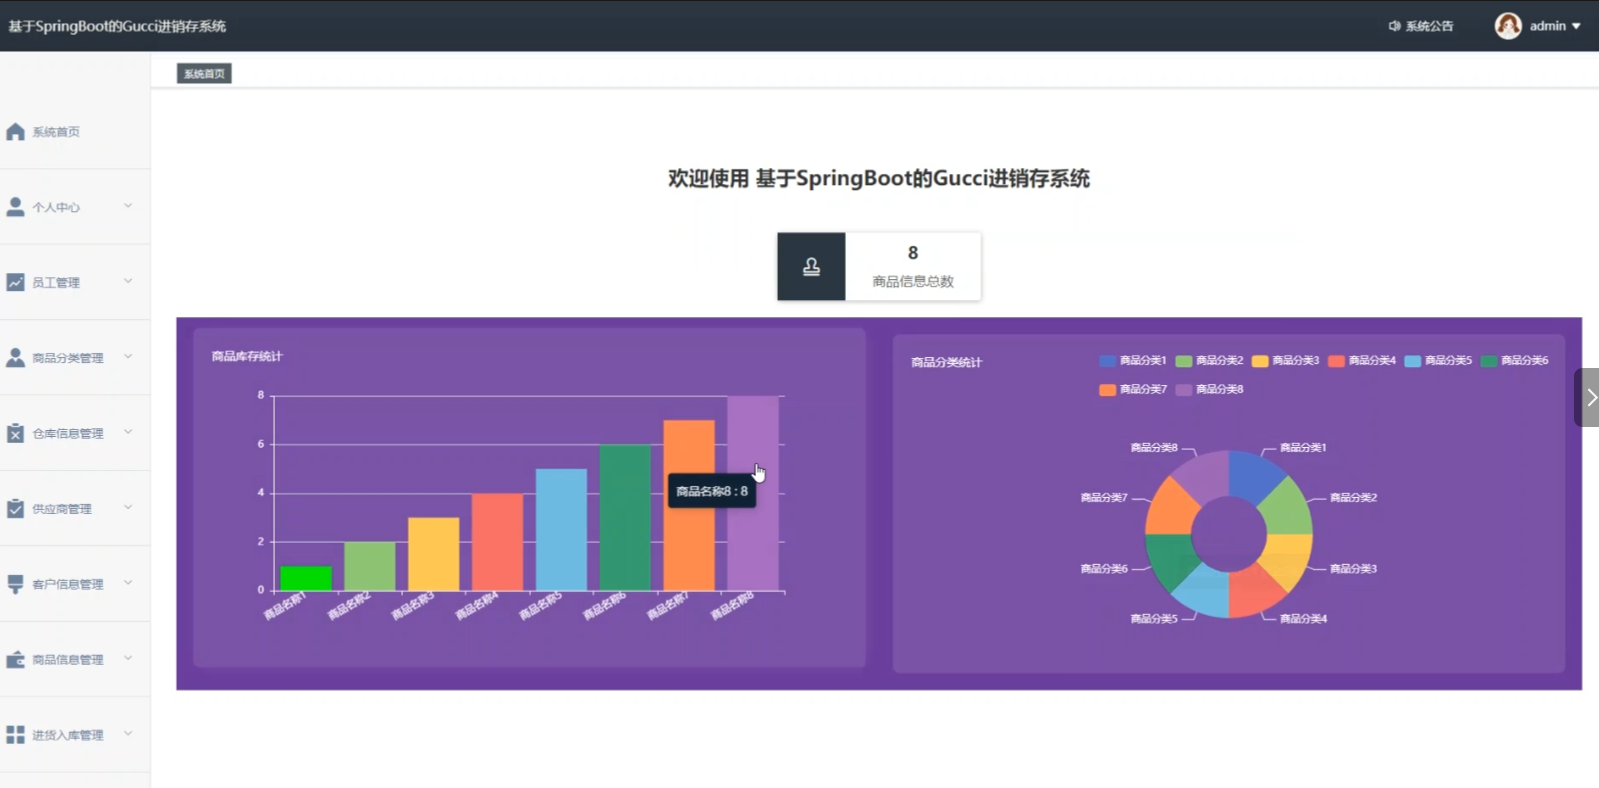
Task: Click the grid icon beside 进货入库管理
Action: (x=15, y=735)
